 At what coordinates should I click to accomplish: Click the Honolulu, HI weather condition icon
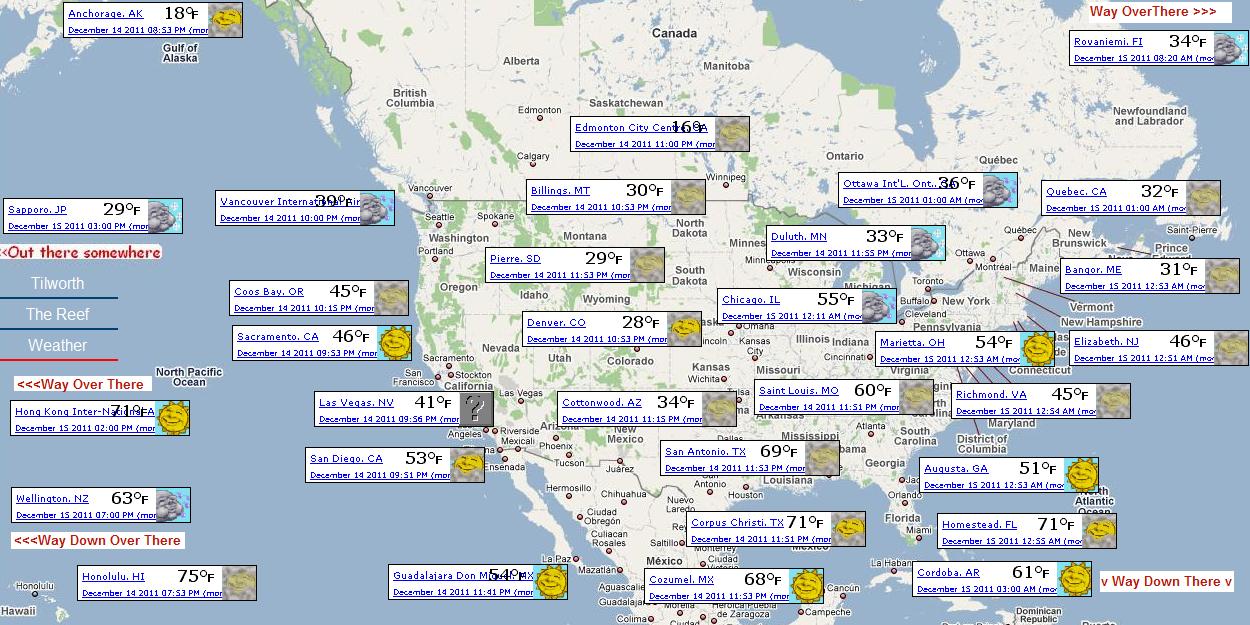[x=239, y=583]
